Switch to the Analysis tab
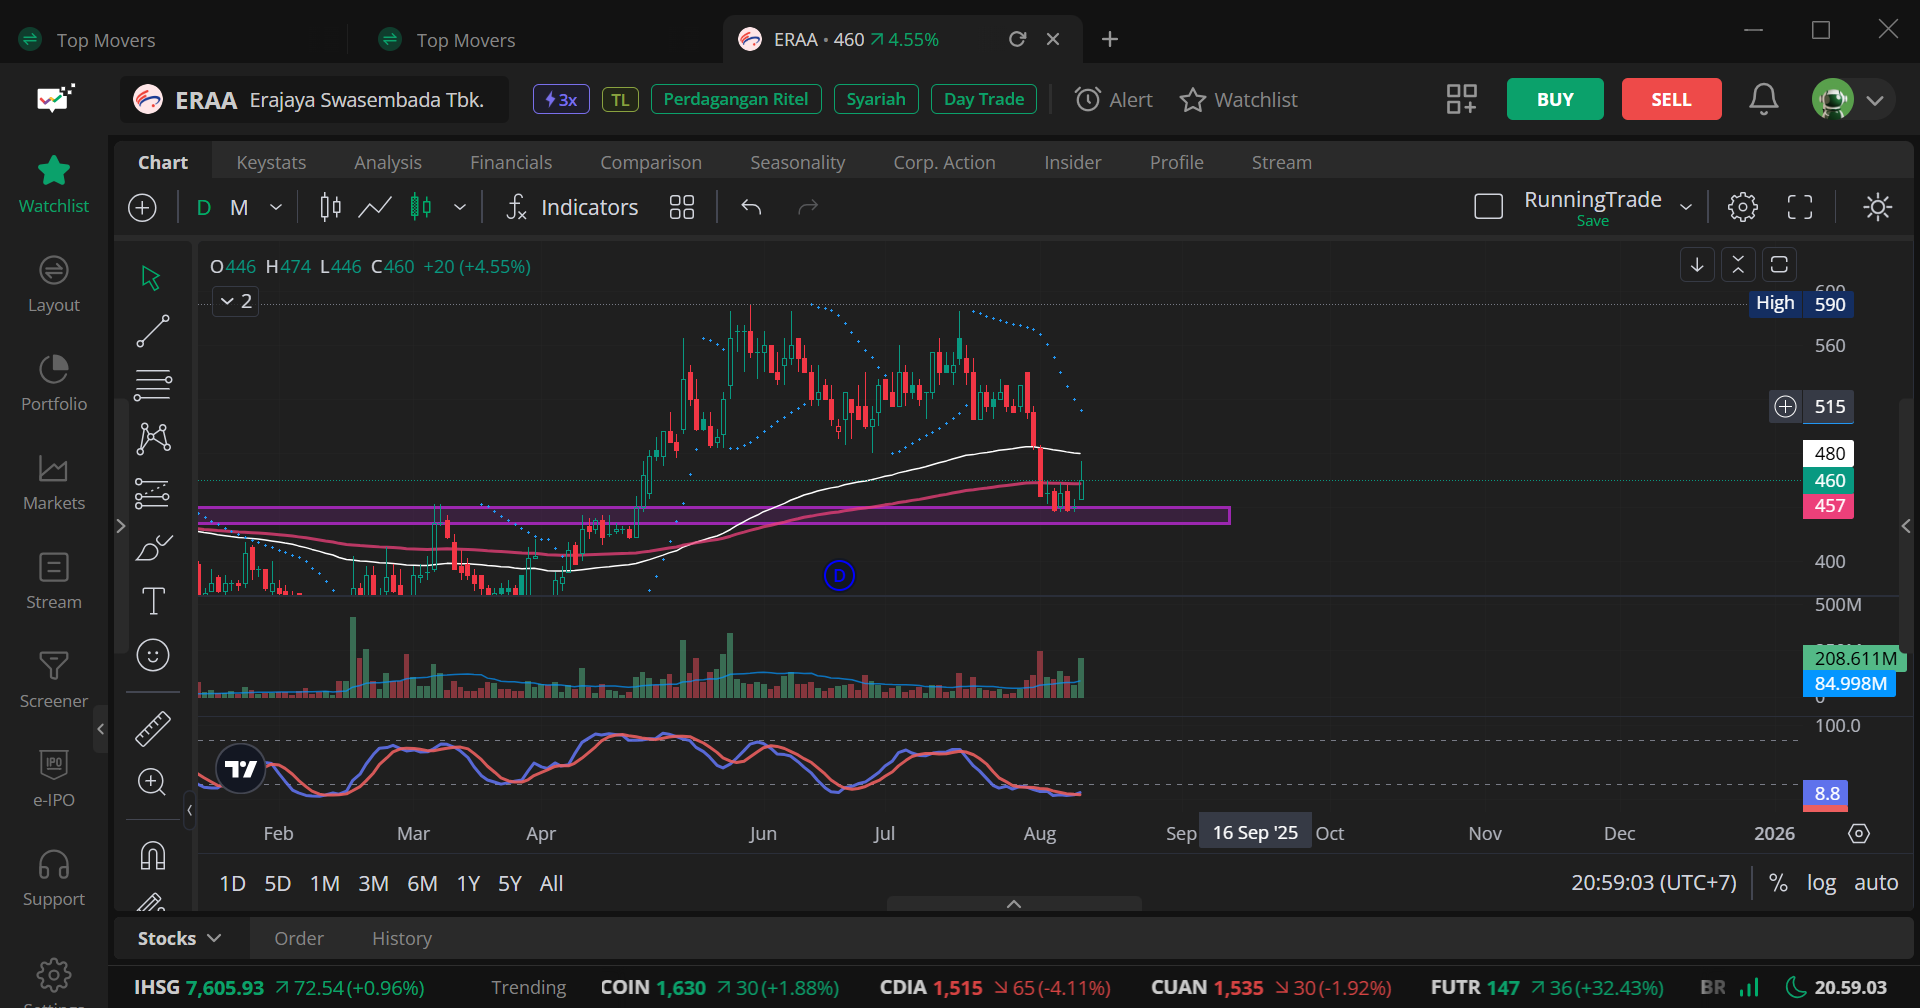The width and height of the screenshot is (1920, 1008). point(388,162)
